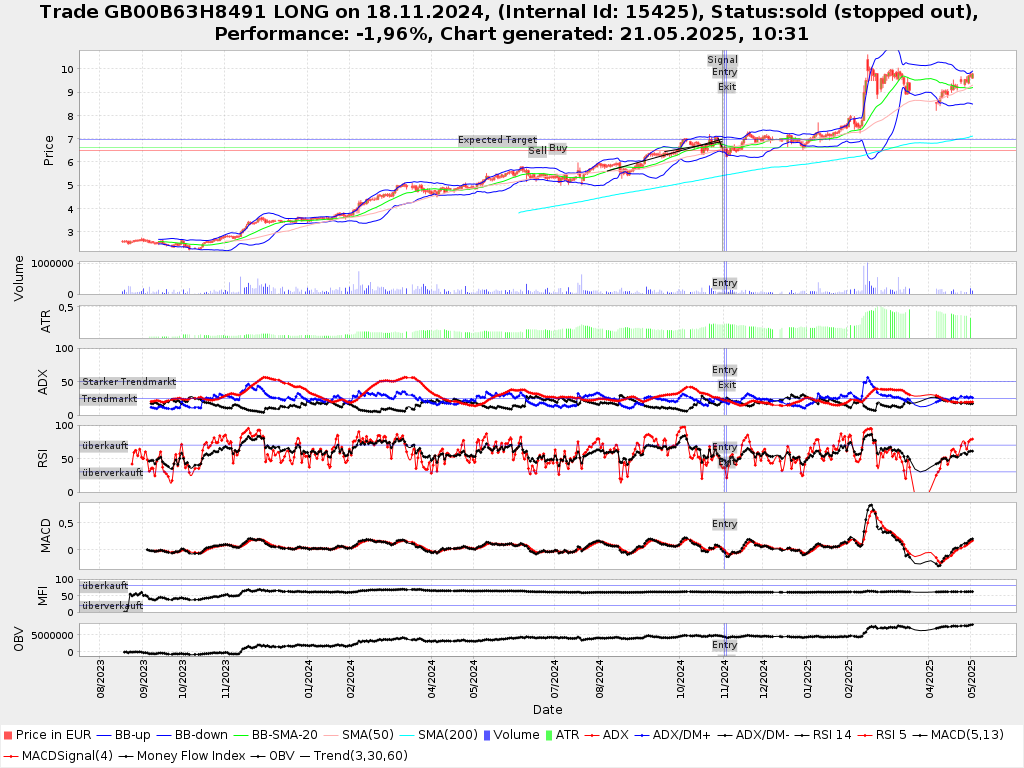Screen dimensions: 1024x768
Task: Click the Buy label on the price chart
Action: click(x=558, y=148)
